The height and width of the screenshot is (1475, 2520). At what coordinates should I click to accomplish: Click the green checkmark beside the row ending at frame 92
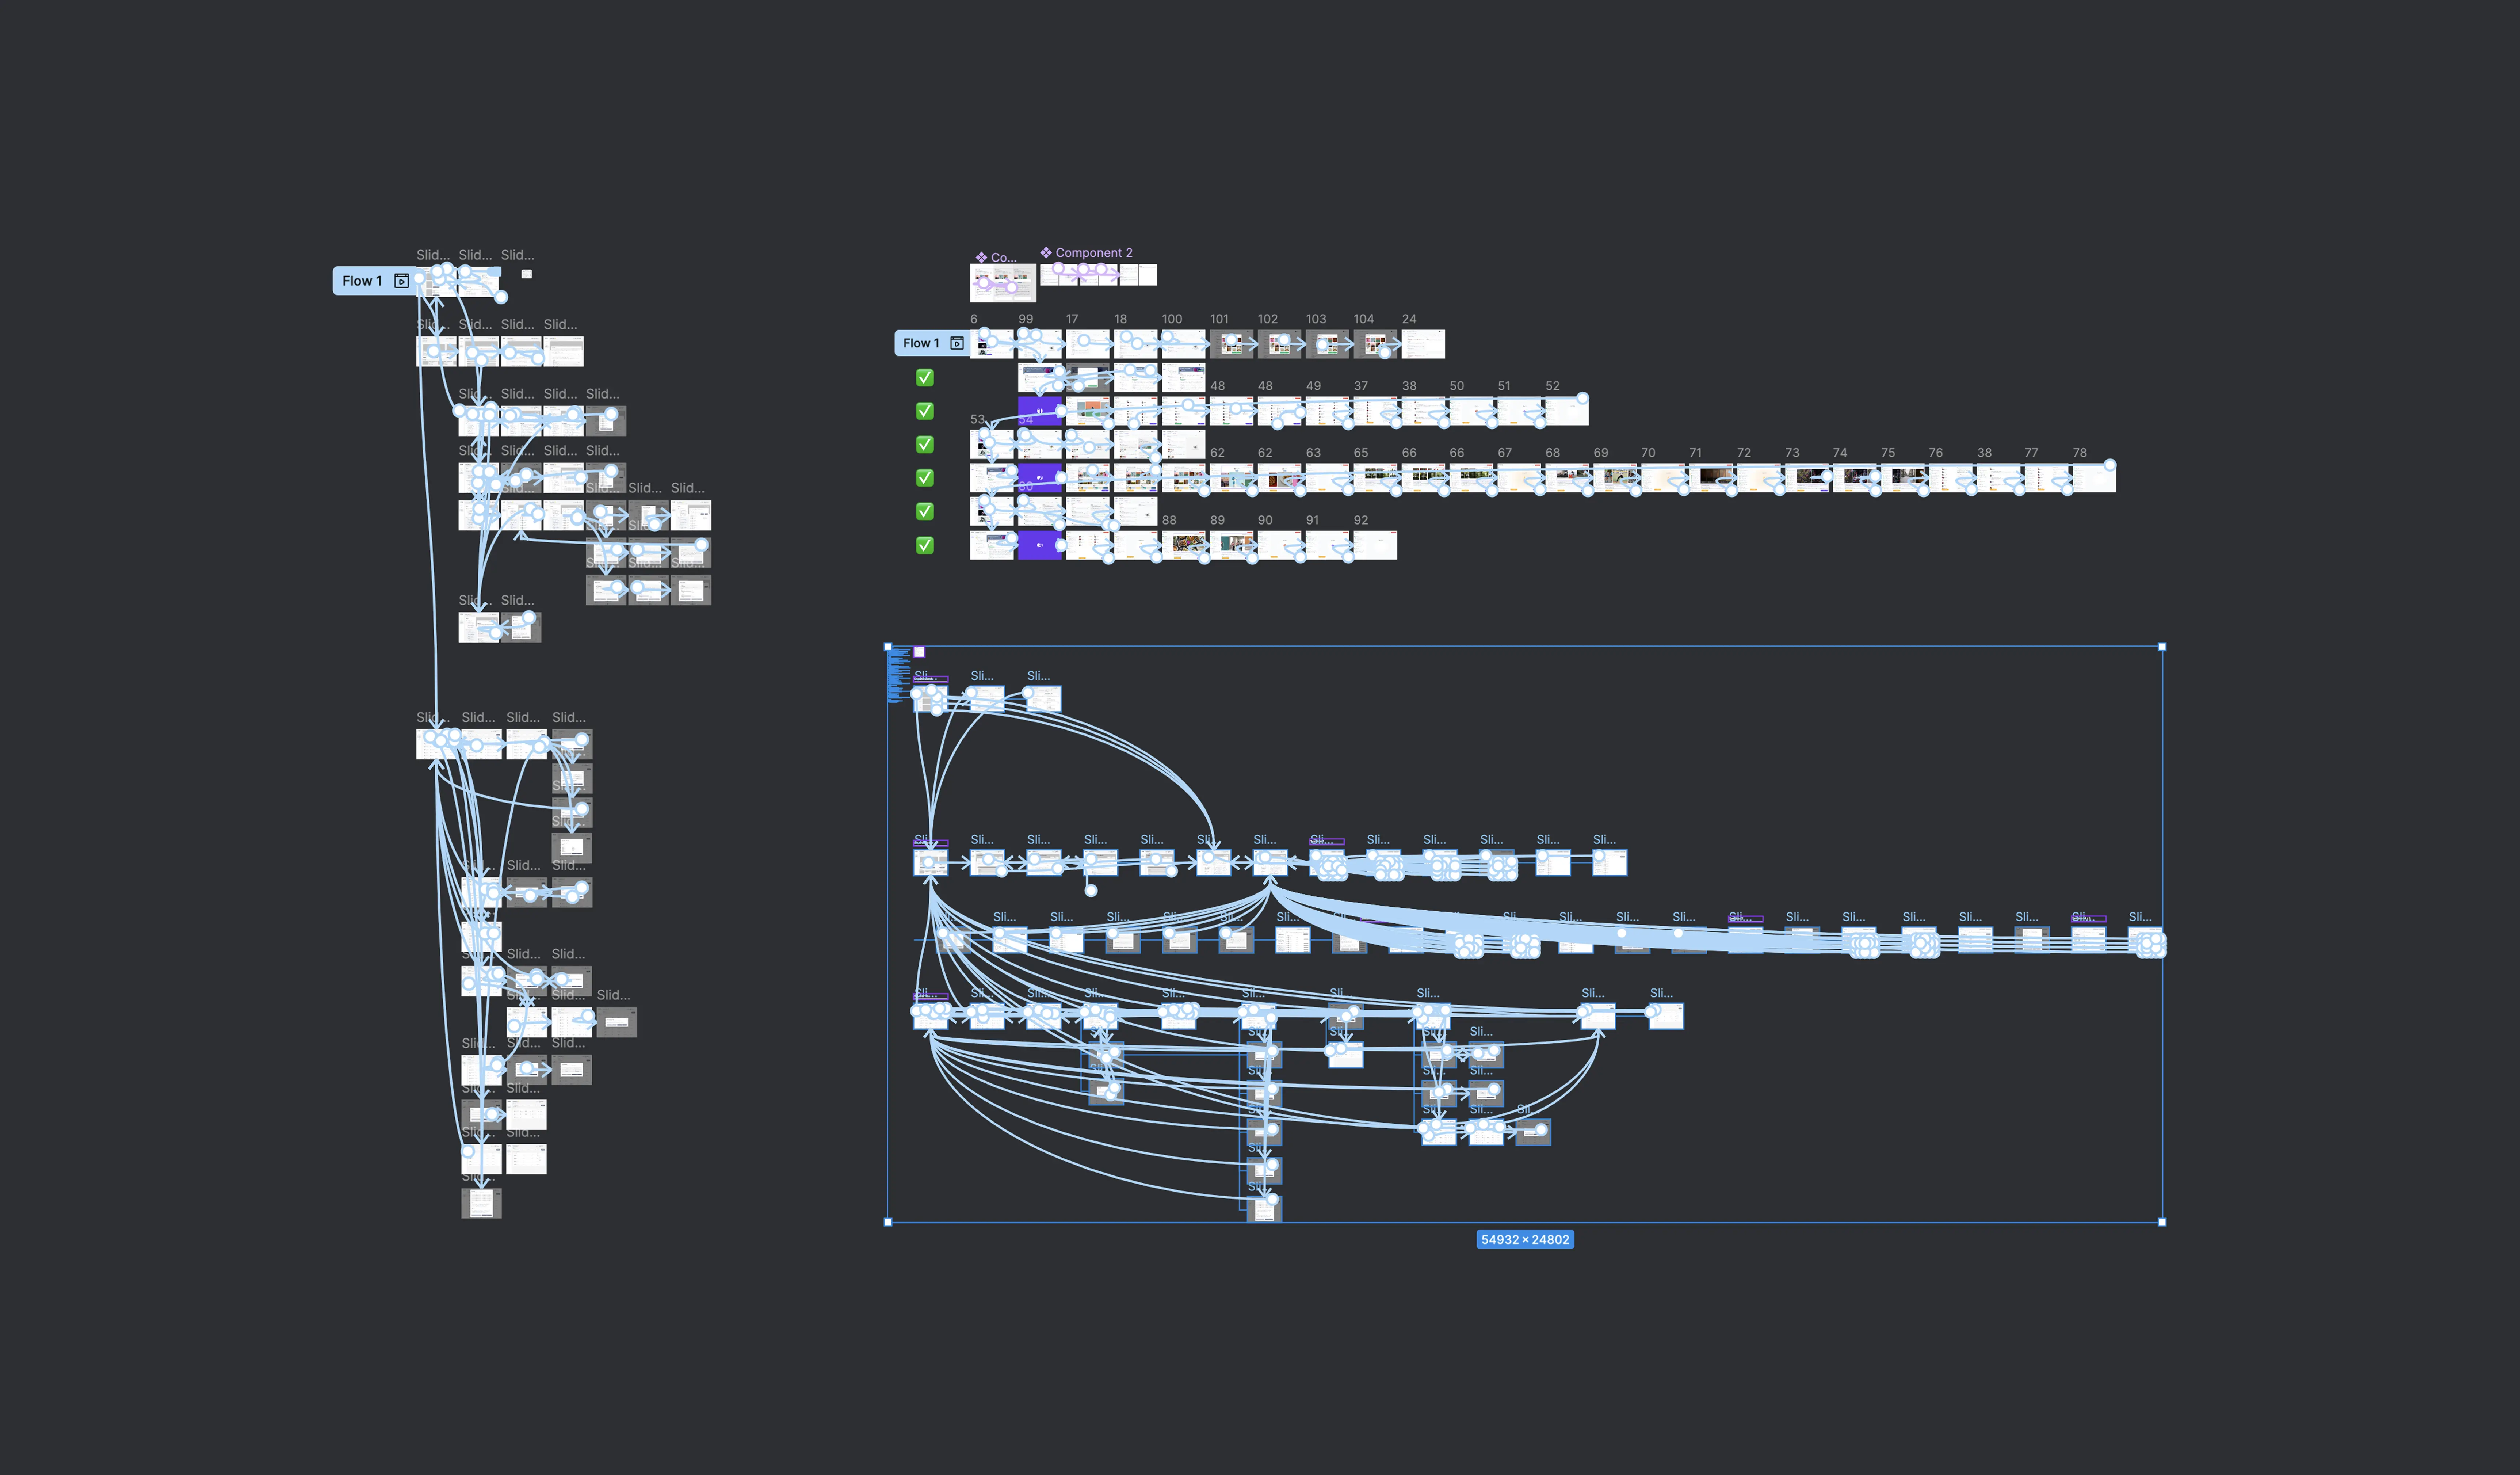925,545
